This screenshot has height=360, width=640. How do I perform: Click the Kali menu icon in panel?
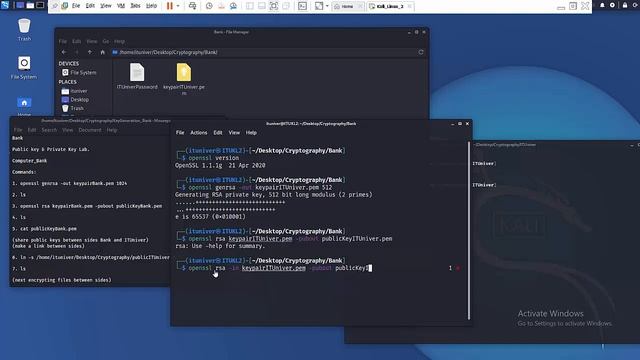pyautogui.click(x=5, y=5)
